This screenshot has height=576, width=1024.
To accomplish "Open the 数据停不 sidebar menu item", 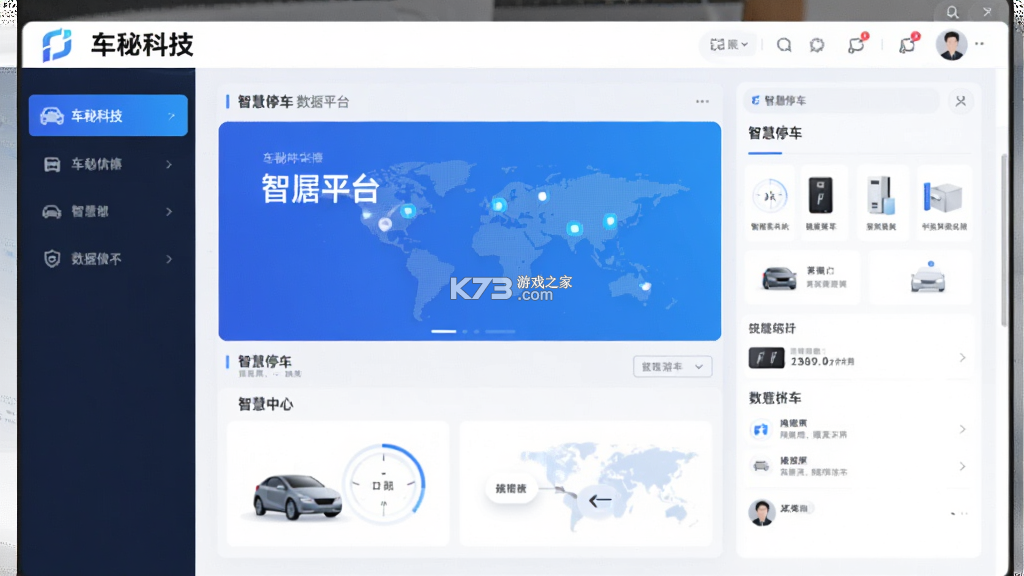I will pos(108,259).
